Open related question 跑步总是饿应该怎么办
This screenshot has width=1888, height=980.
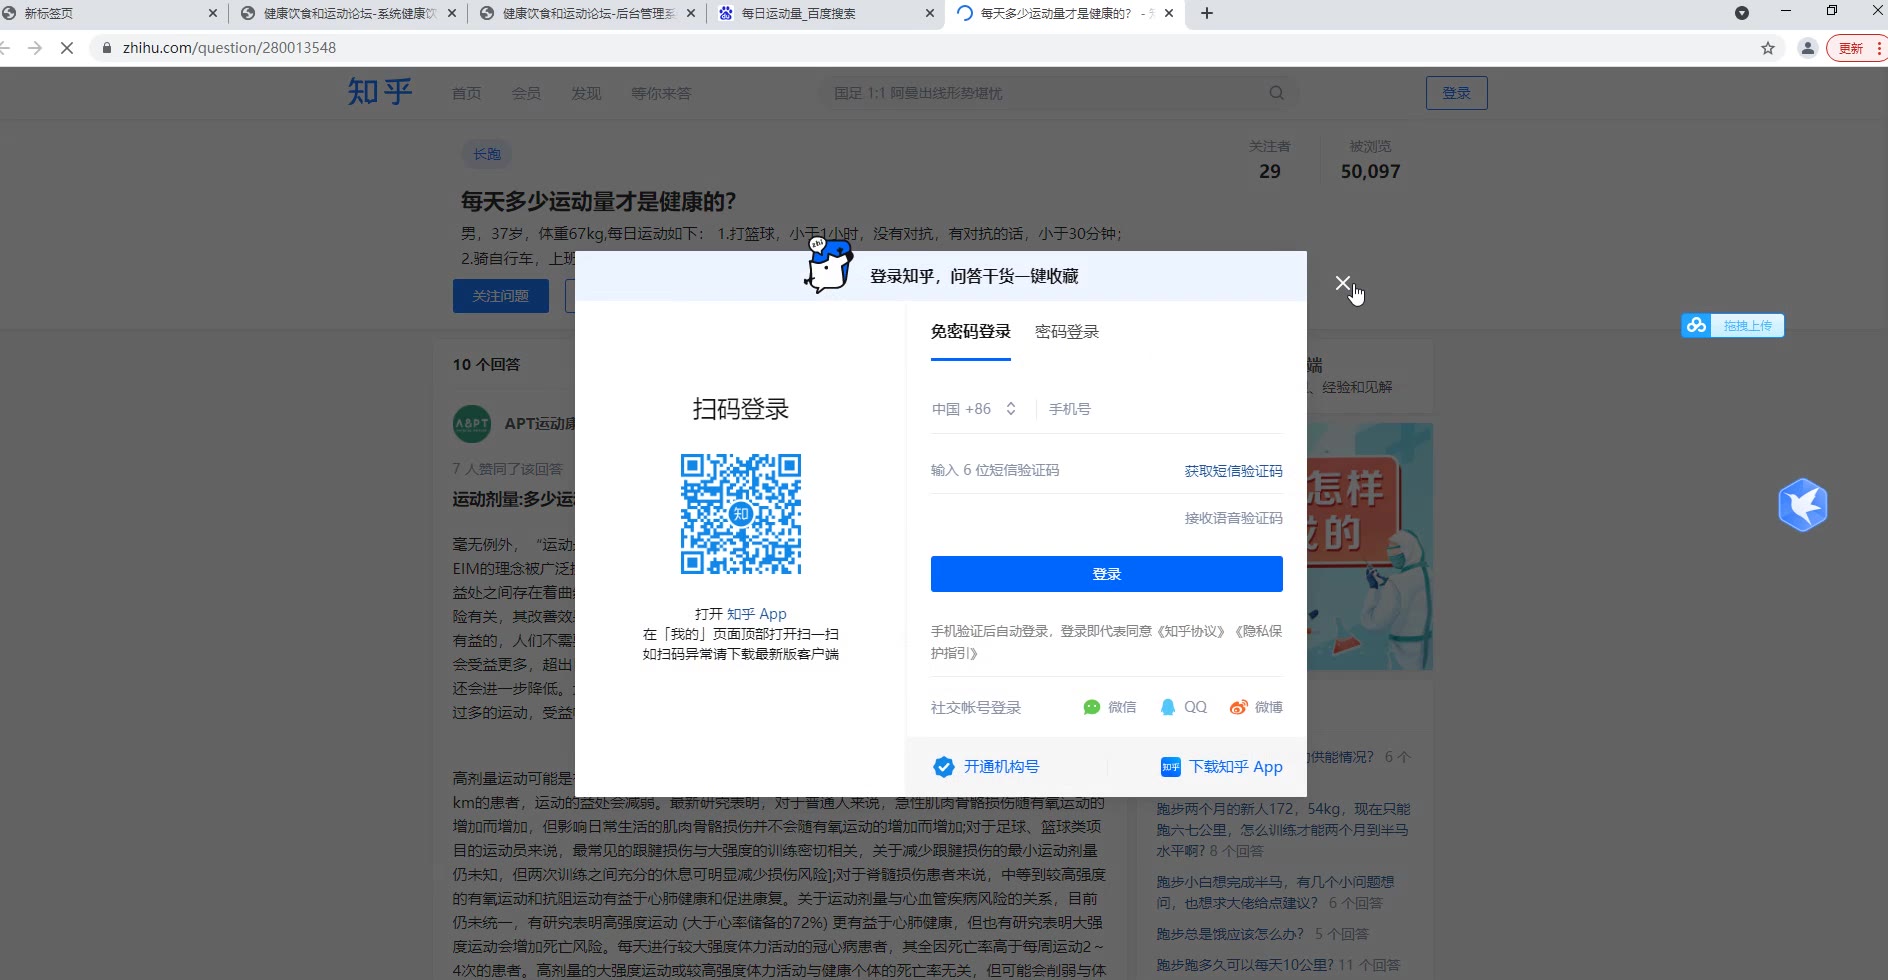[1230, 934]
